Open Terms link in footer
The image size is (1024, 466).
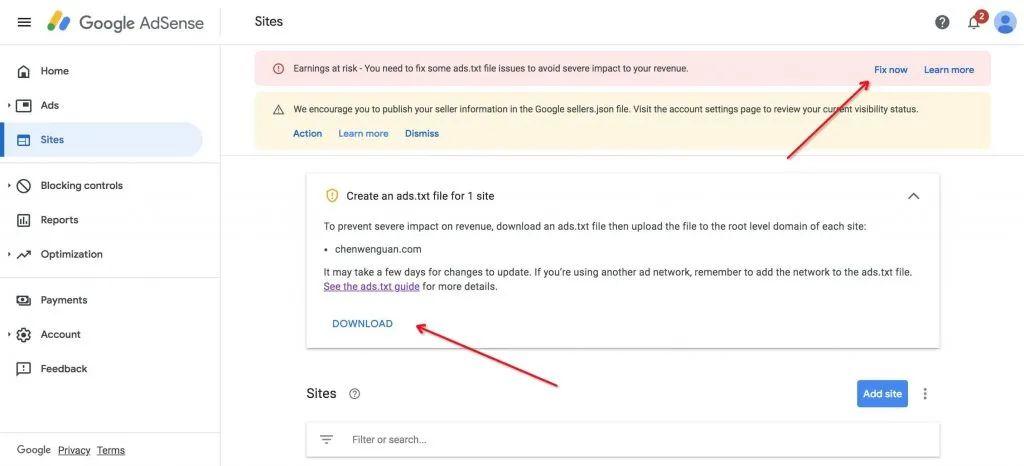(x=110, y=450)
